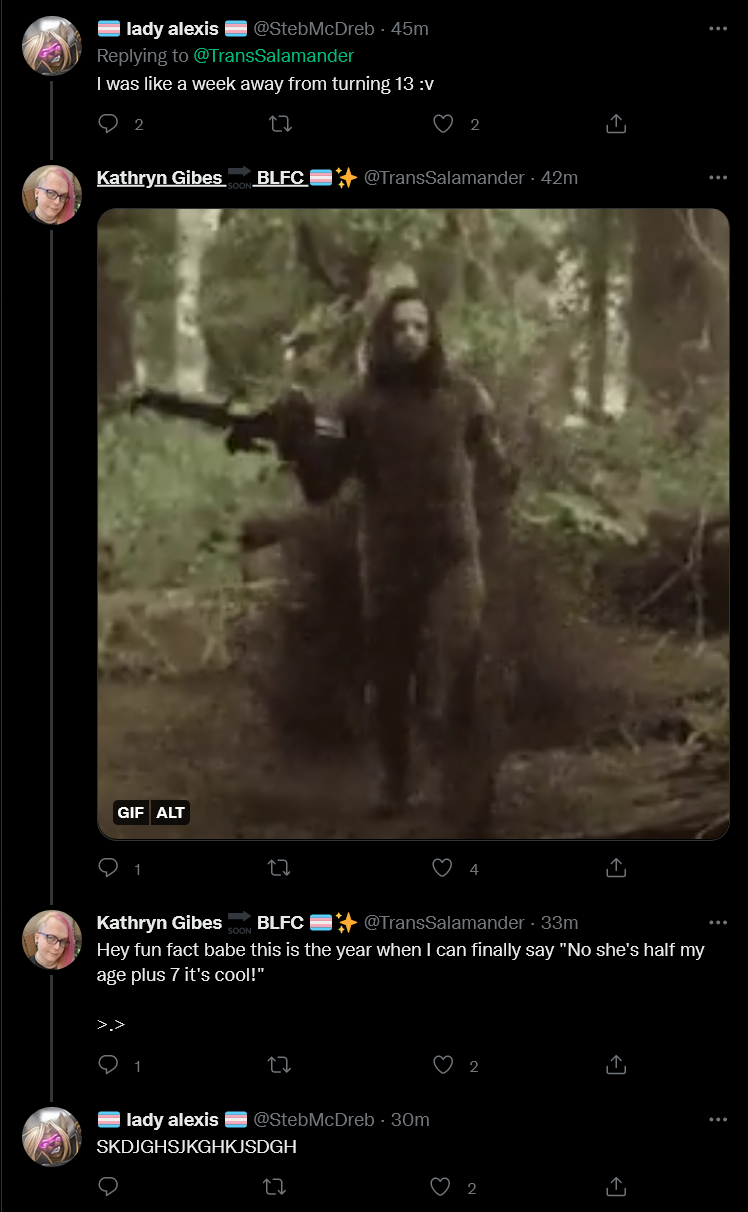Like the "half my age plus 7" tweet
Viewport: 748px width, 1212px height.
pos(443,1065)
